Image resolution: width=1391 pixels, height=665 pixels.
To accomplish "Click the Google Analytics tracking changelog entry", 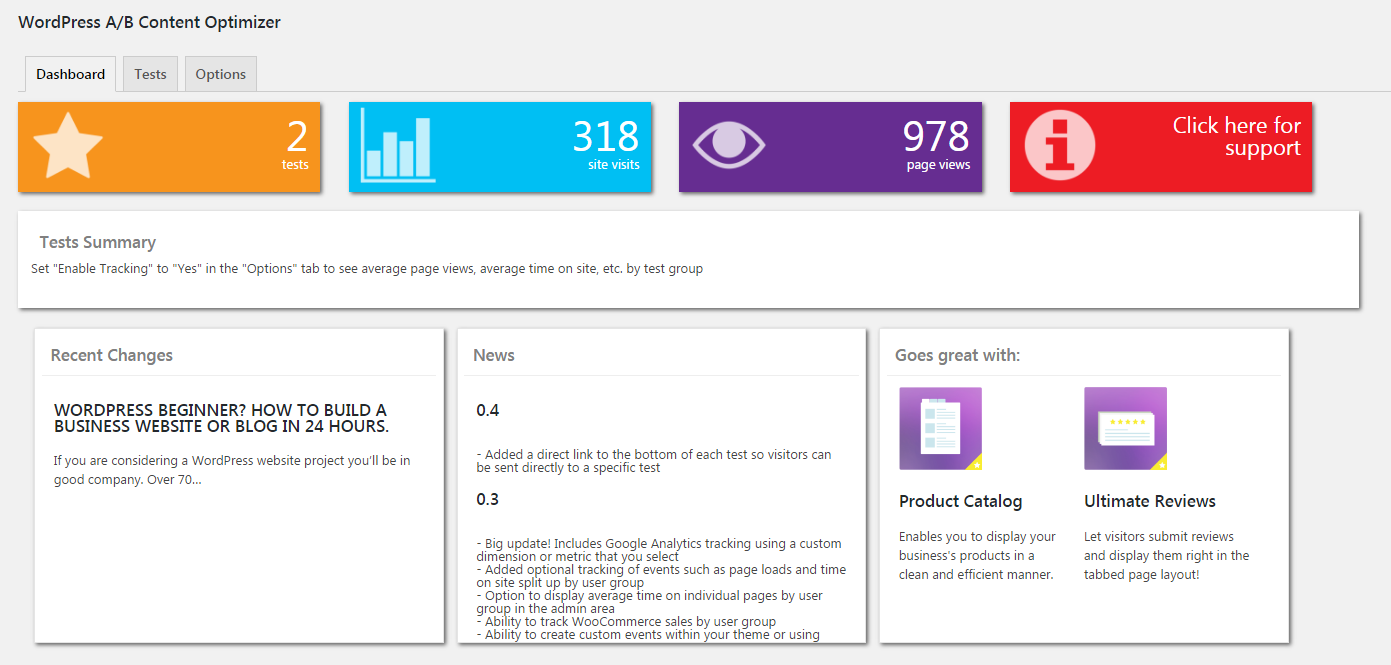I will (659, 550).
